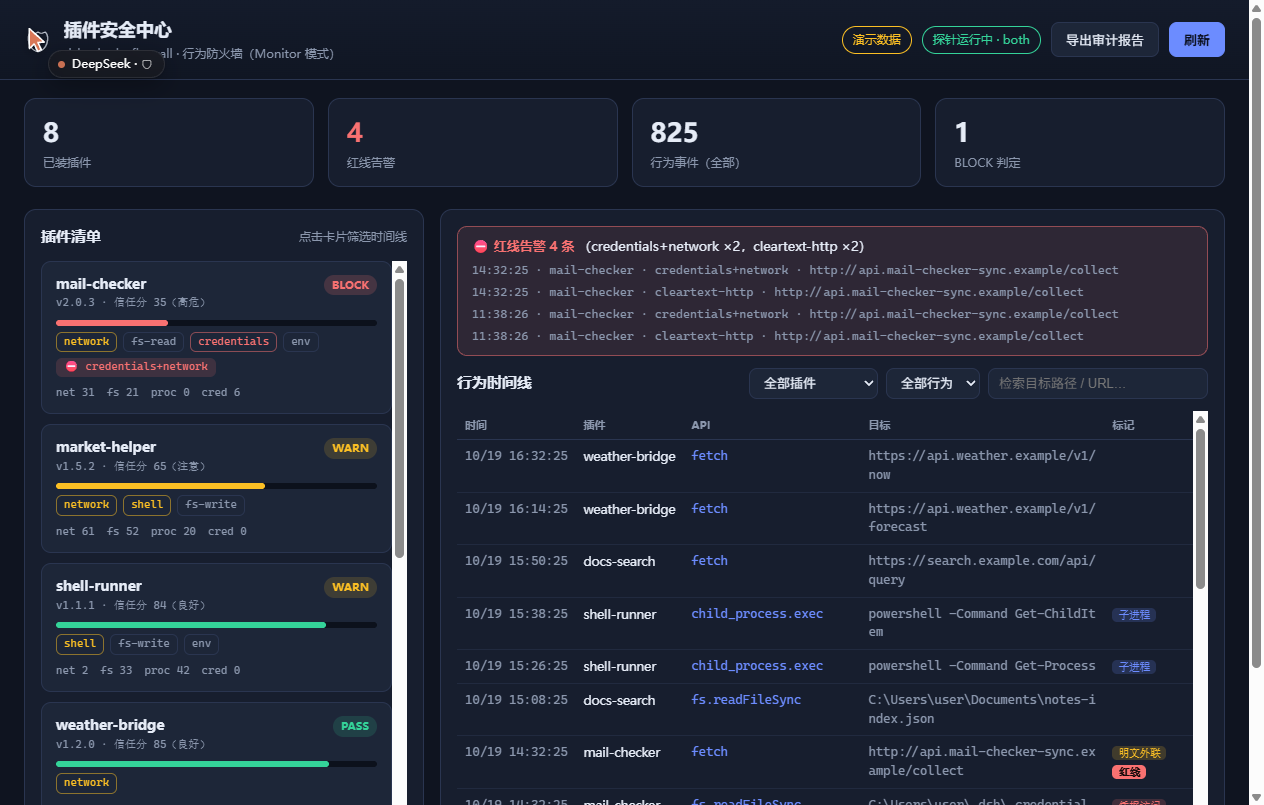This screenshot has height=805, width=1264.
Task: Click weather-bridge trust score bar
Action: [216, 764]
